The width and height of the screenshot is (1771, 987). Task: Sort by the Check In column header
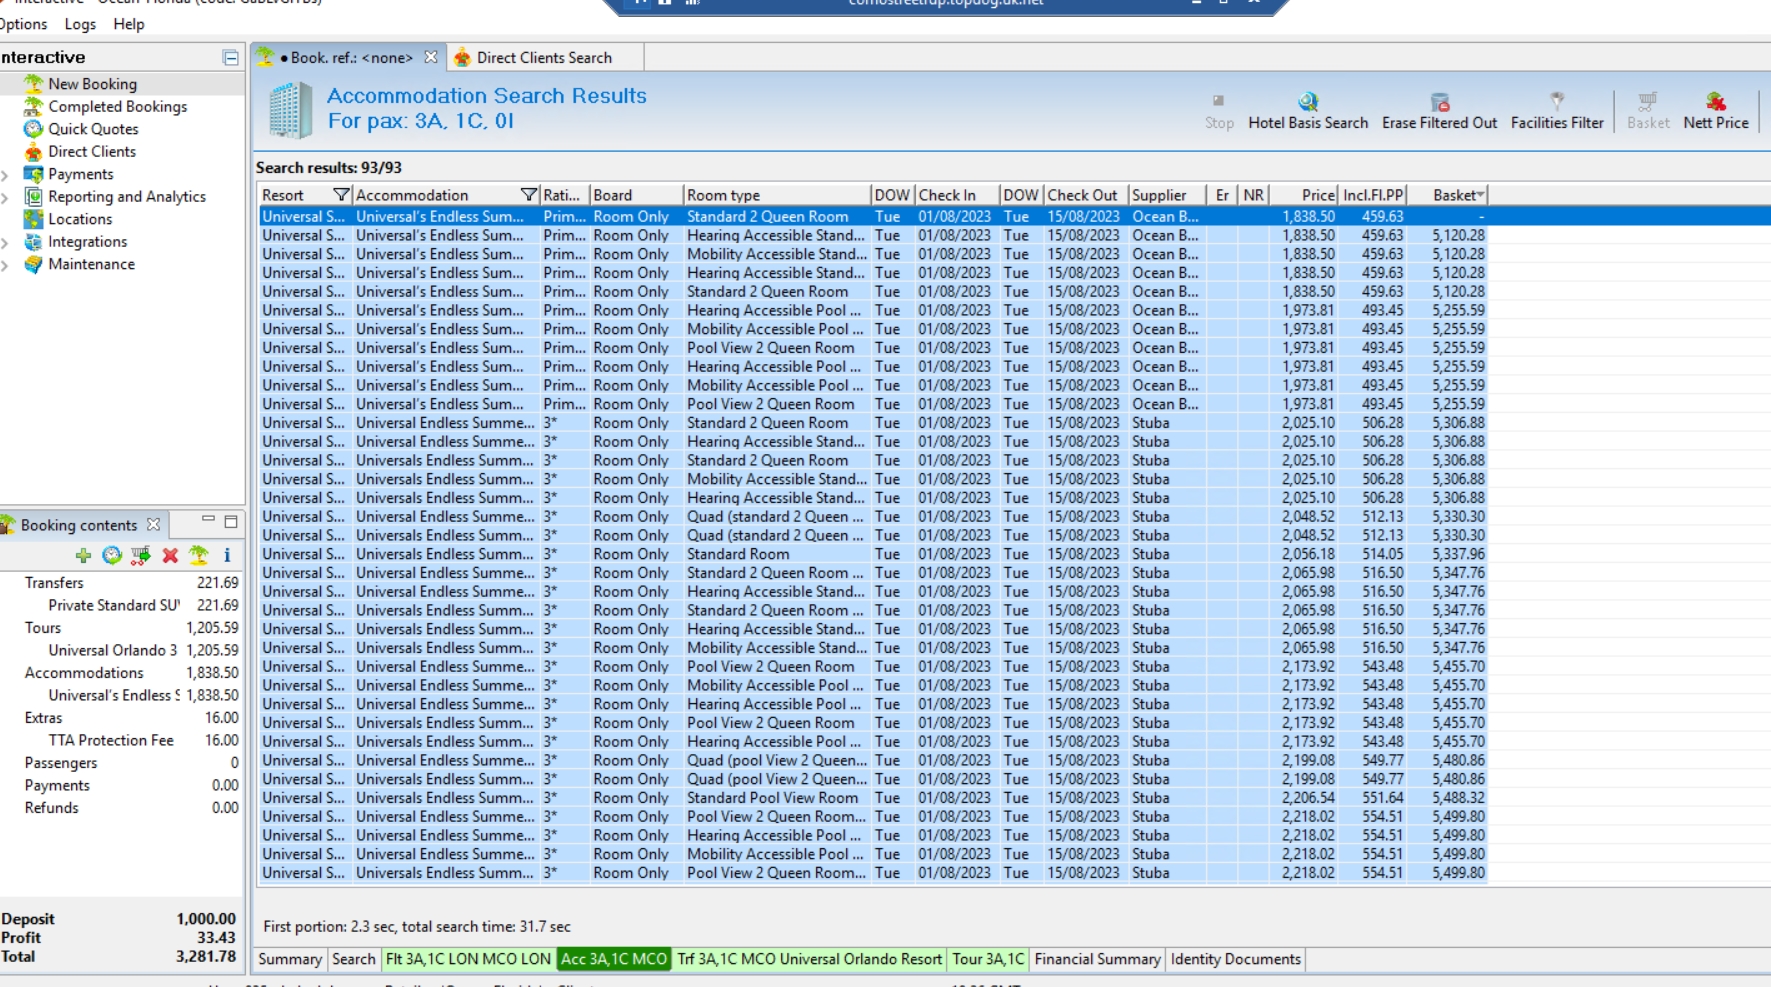[x=957, y=195]
